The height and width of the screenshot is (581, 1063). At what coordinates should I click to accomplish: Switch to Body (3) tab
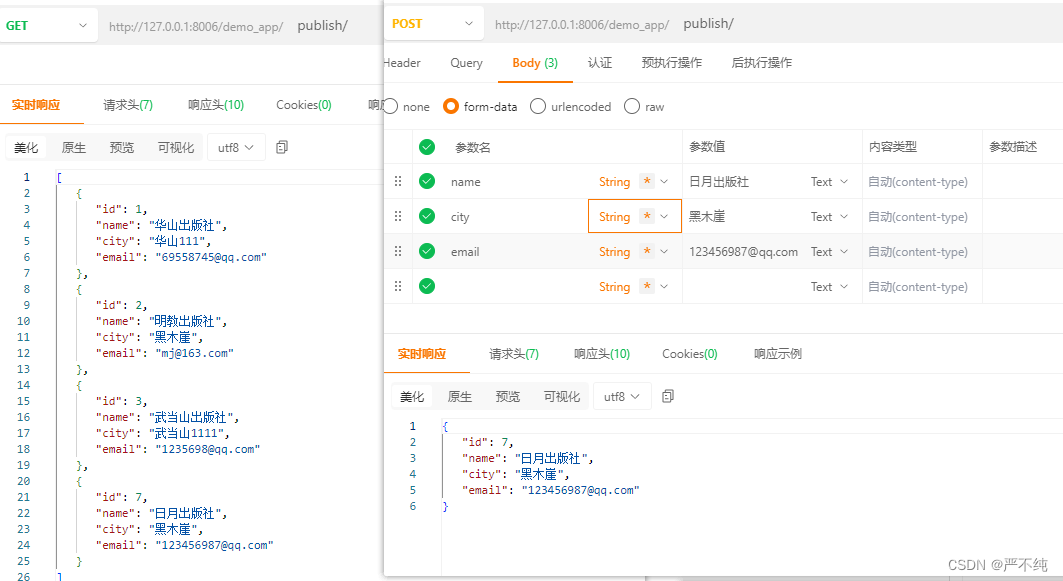tap(535, 62)
